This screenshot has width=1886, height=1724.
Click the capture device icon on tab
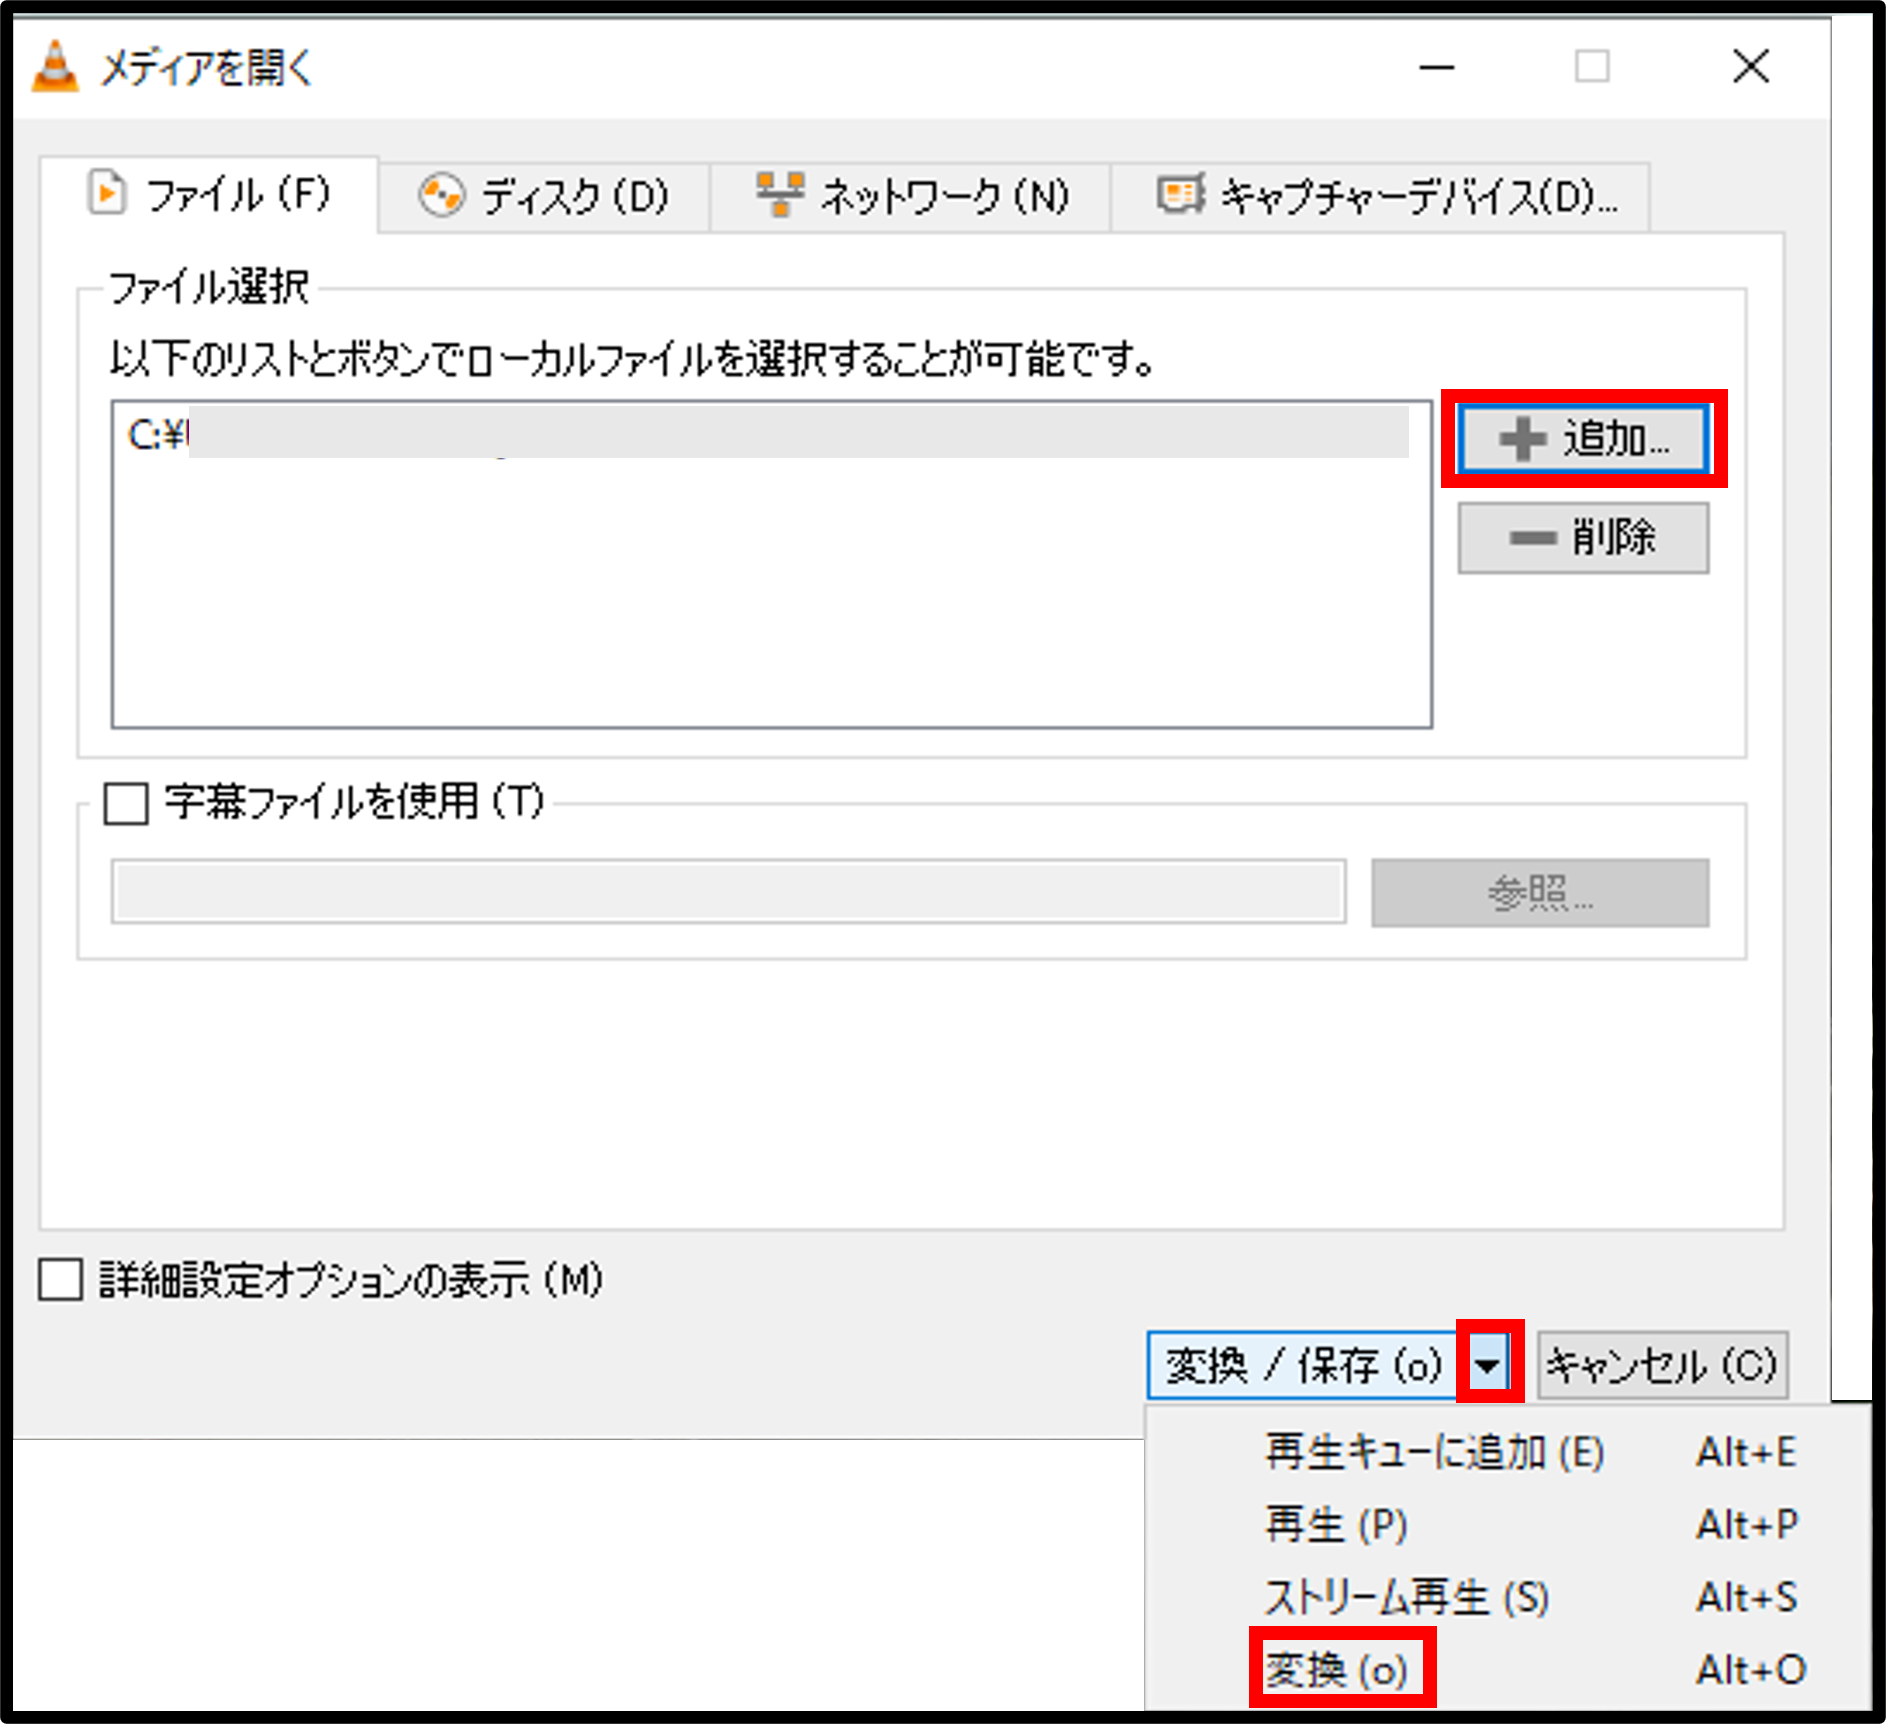[x=1180, y=194]
